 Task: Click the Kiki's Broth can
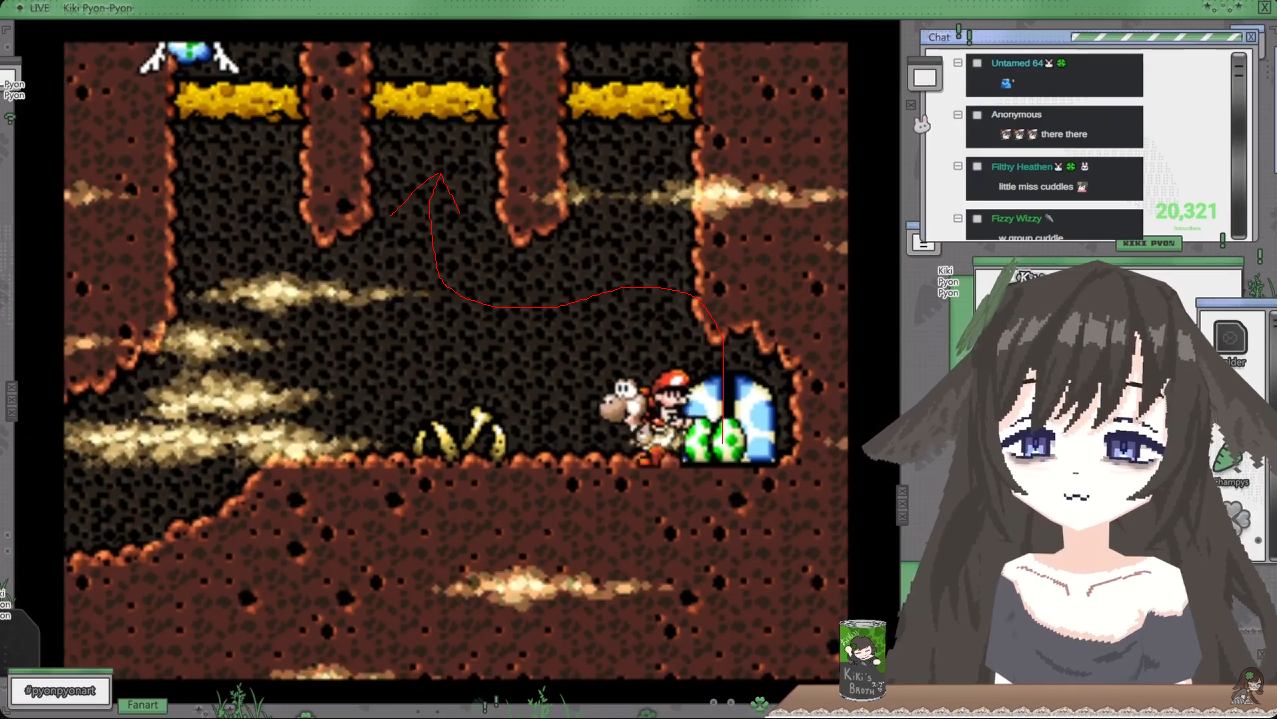(x=862, y=658)
